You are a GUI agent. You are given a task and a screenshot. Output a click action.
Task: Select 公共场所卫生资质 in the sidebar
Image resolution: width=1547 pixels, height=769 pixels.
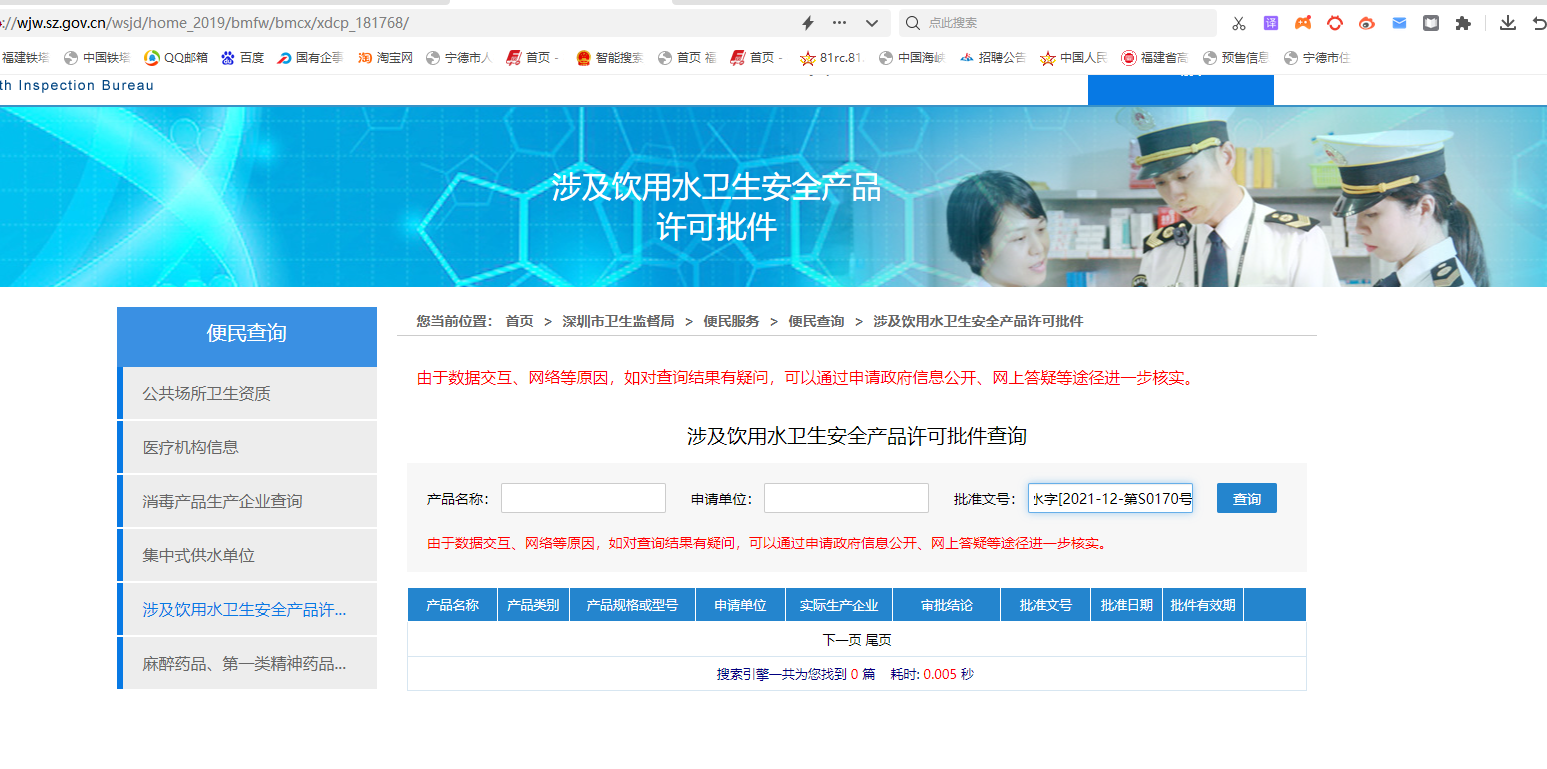coord(206,394)
